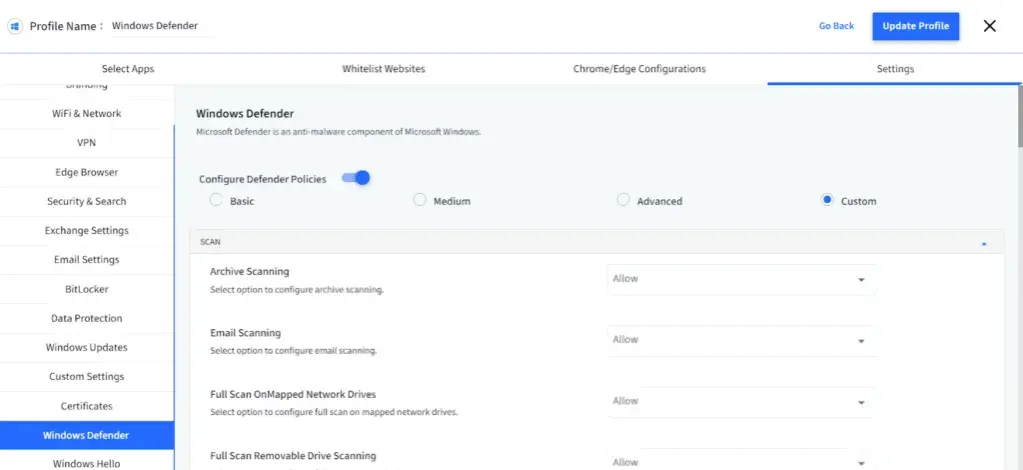Select the Advanced radio button
The width and height of the screenshot is (1023, 470).
pos(623,200)
